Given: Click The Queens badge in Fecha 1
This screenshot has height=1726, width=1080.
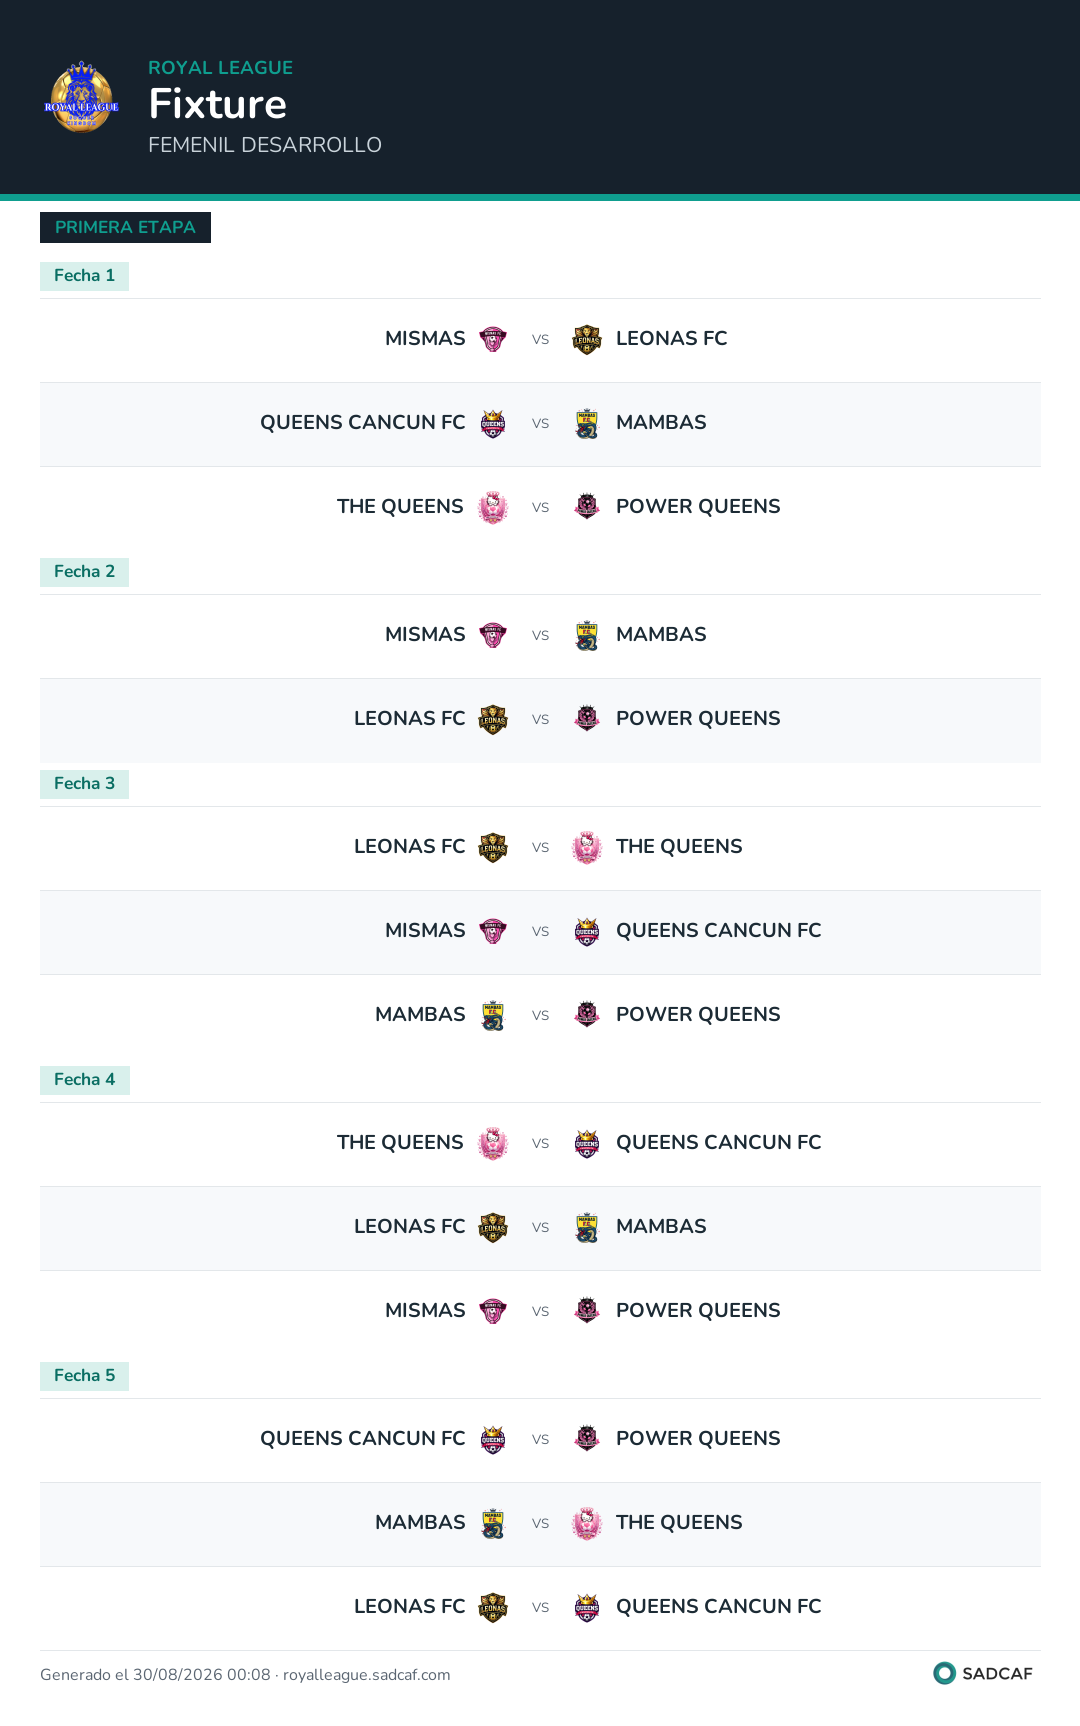Looking at the screenshot, I should [493, 507].
